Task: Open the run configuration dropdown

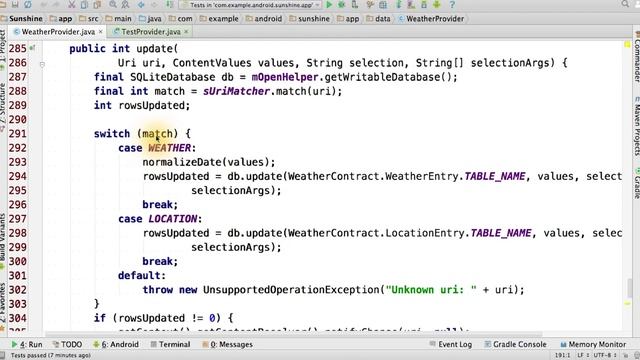Action: click(250, 5)
